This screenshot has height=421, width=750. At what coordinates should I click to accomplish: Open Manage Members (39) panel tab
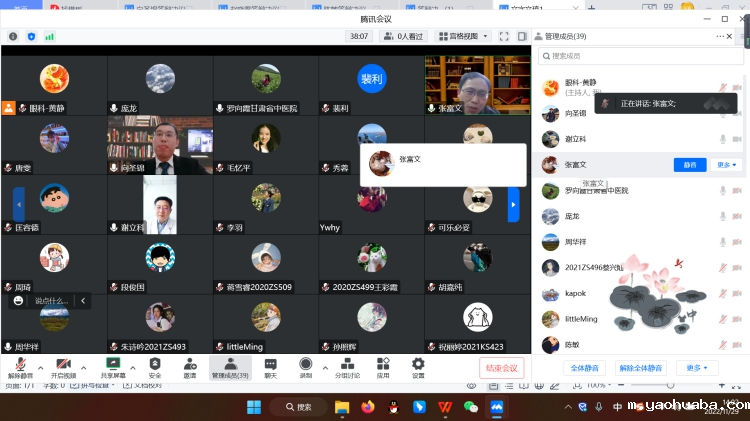click(230, 368)
